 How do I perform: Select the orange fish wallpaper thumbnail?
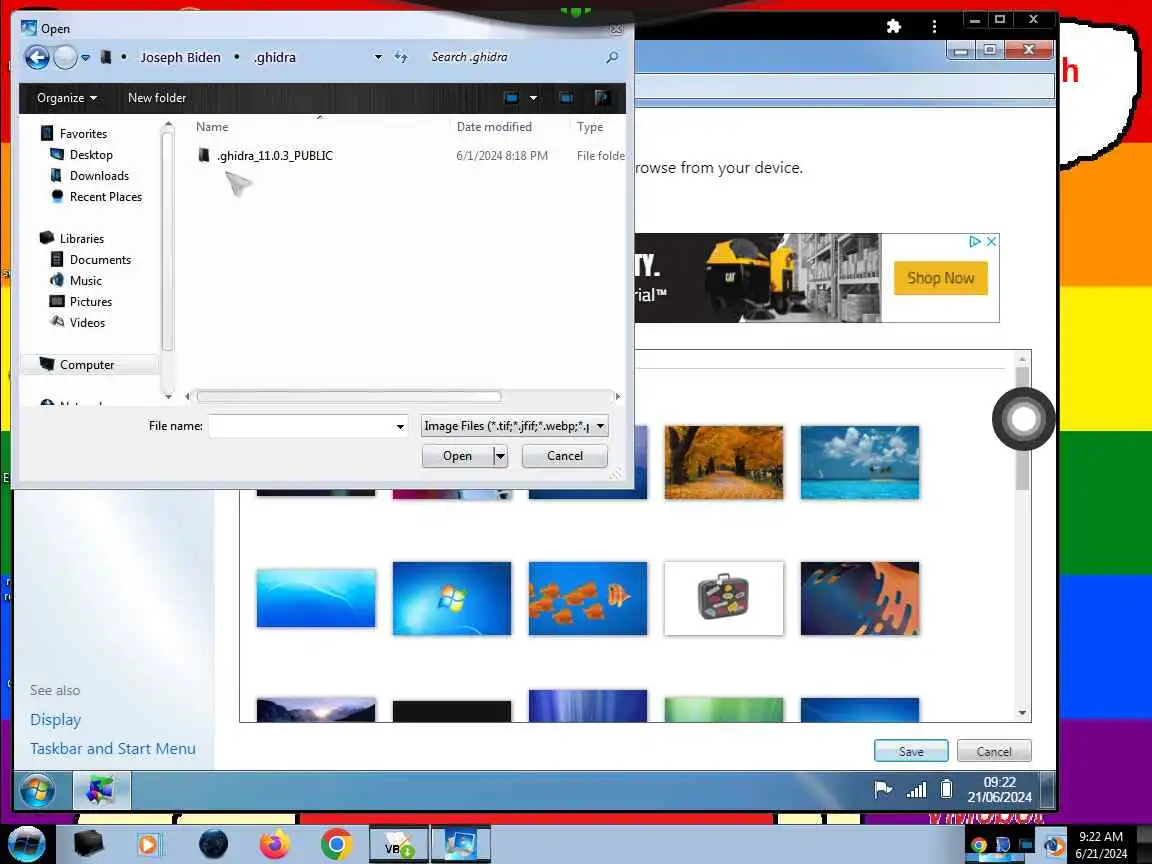click(x=588, y=598)
